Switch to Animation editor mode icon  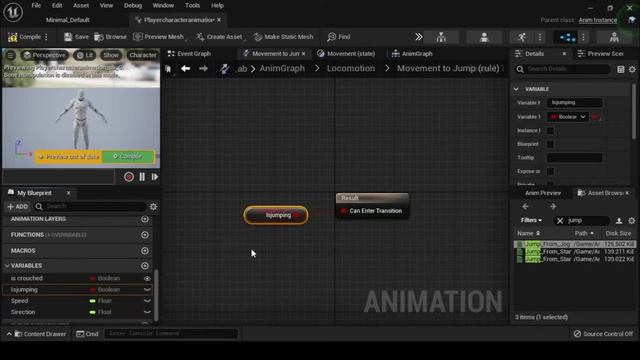(522, 37)
